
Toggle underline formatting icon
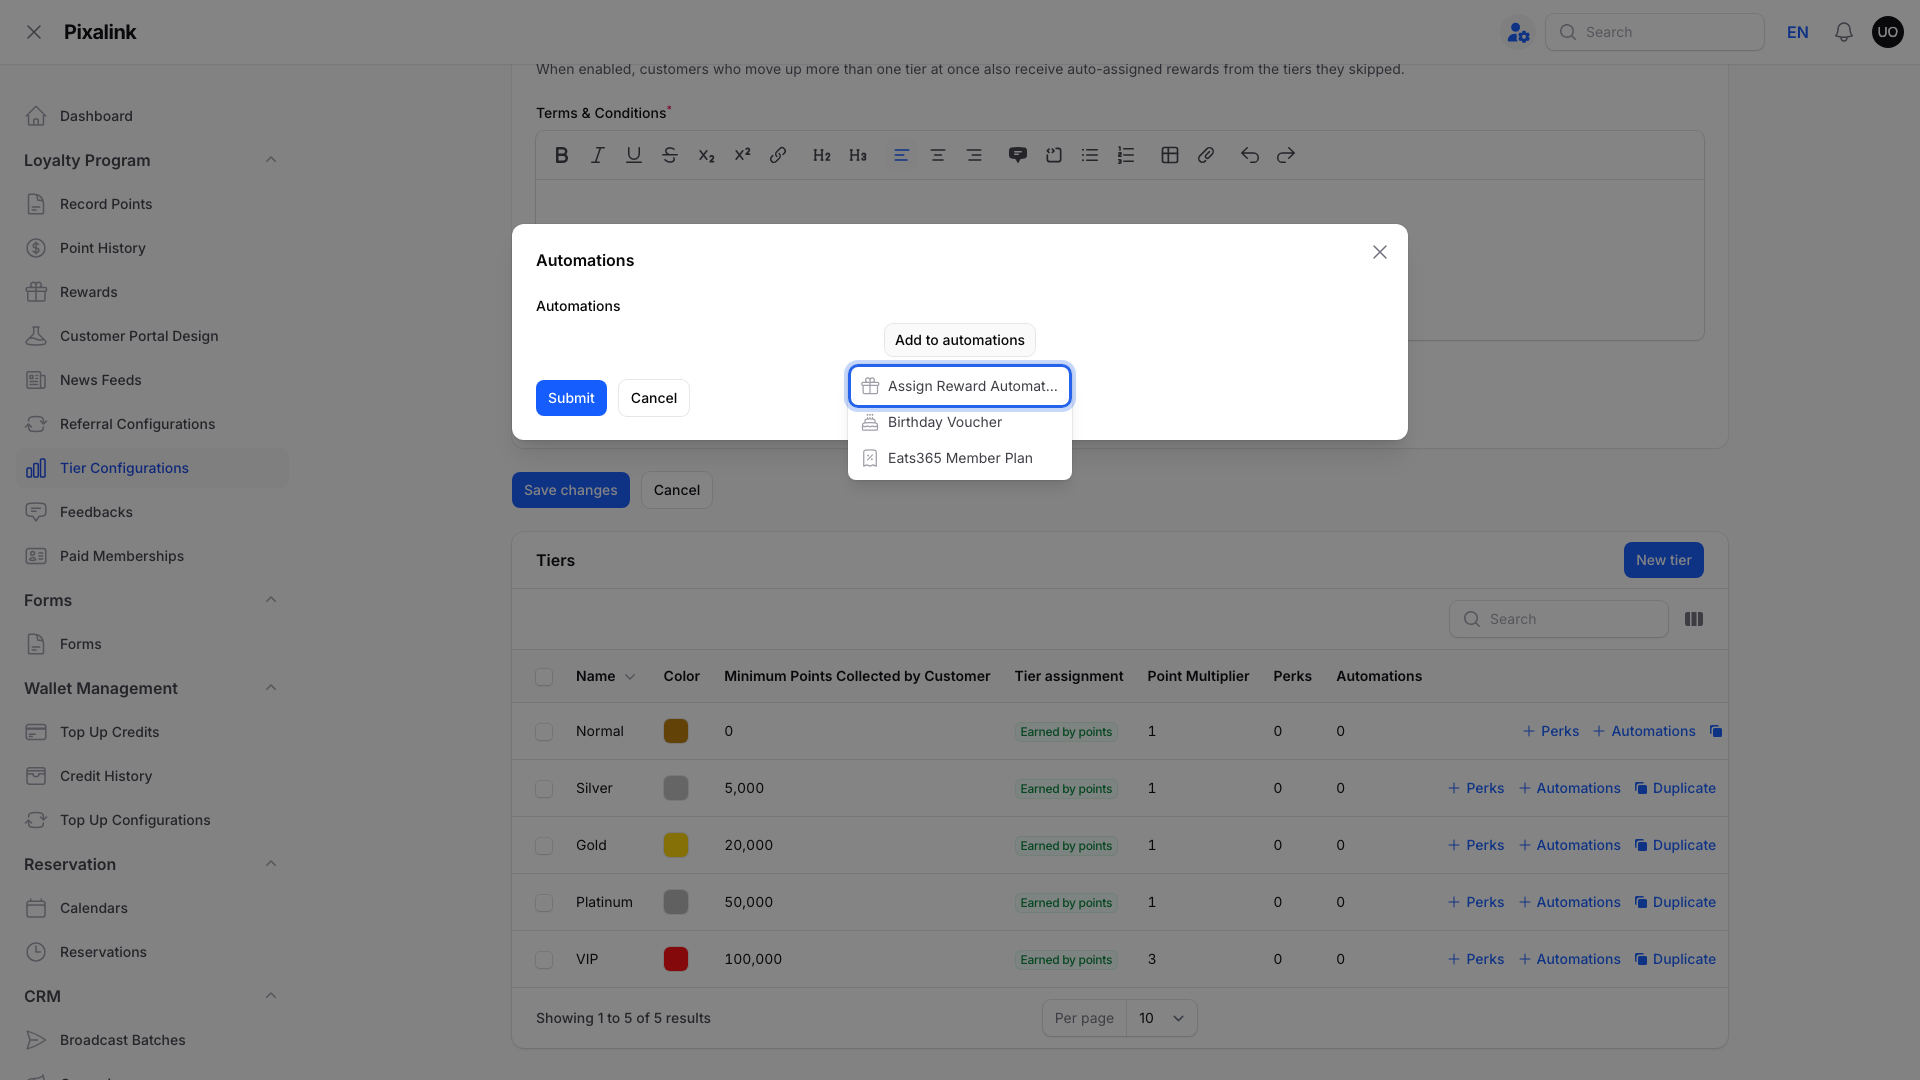point(633,155)
